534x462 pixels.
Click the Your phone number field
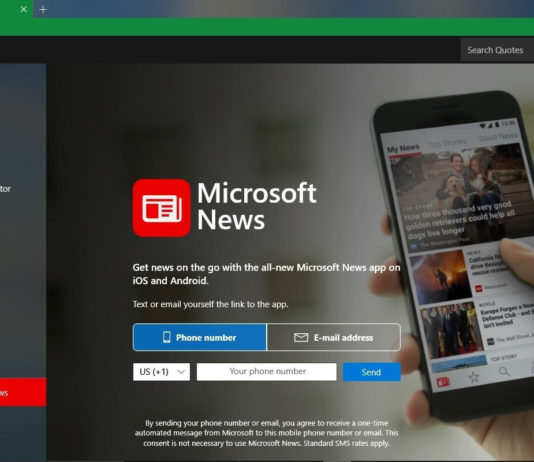[267, 372]
